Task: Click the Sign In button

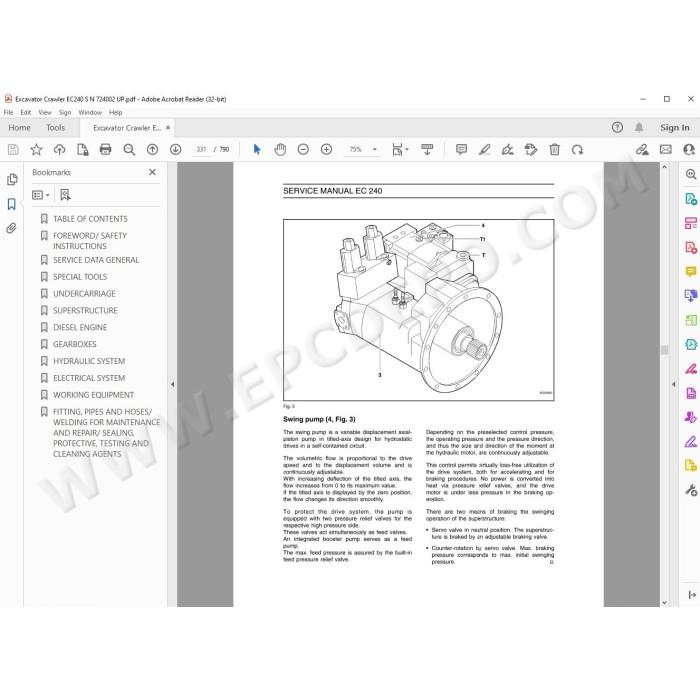Action: [675, 128]
